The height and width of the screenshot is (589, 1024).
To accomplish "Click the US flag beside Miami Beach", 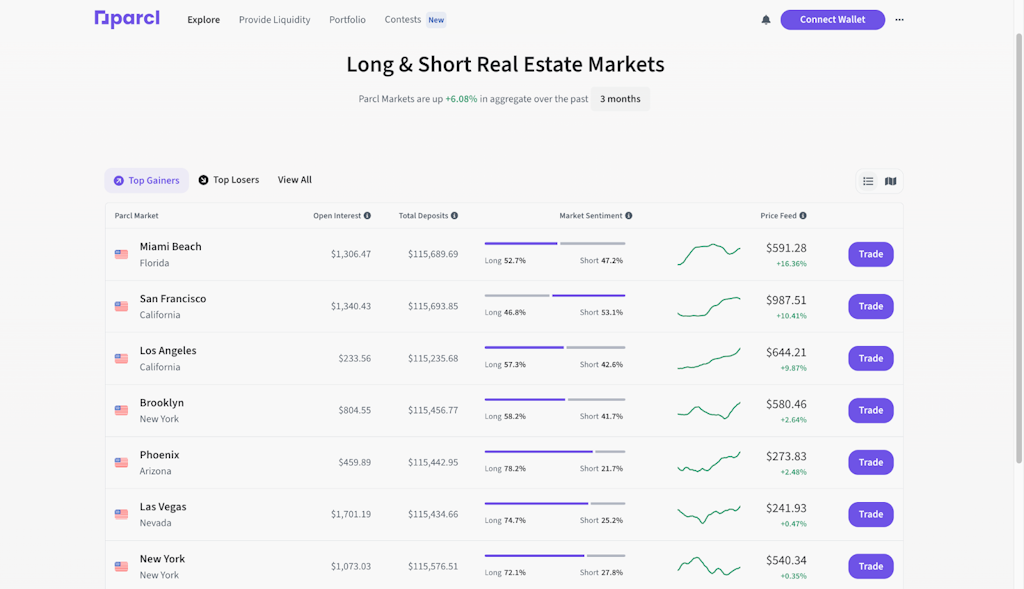I will click(x=121, y=255).
